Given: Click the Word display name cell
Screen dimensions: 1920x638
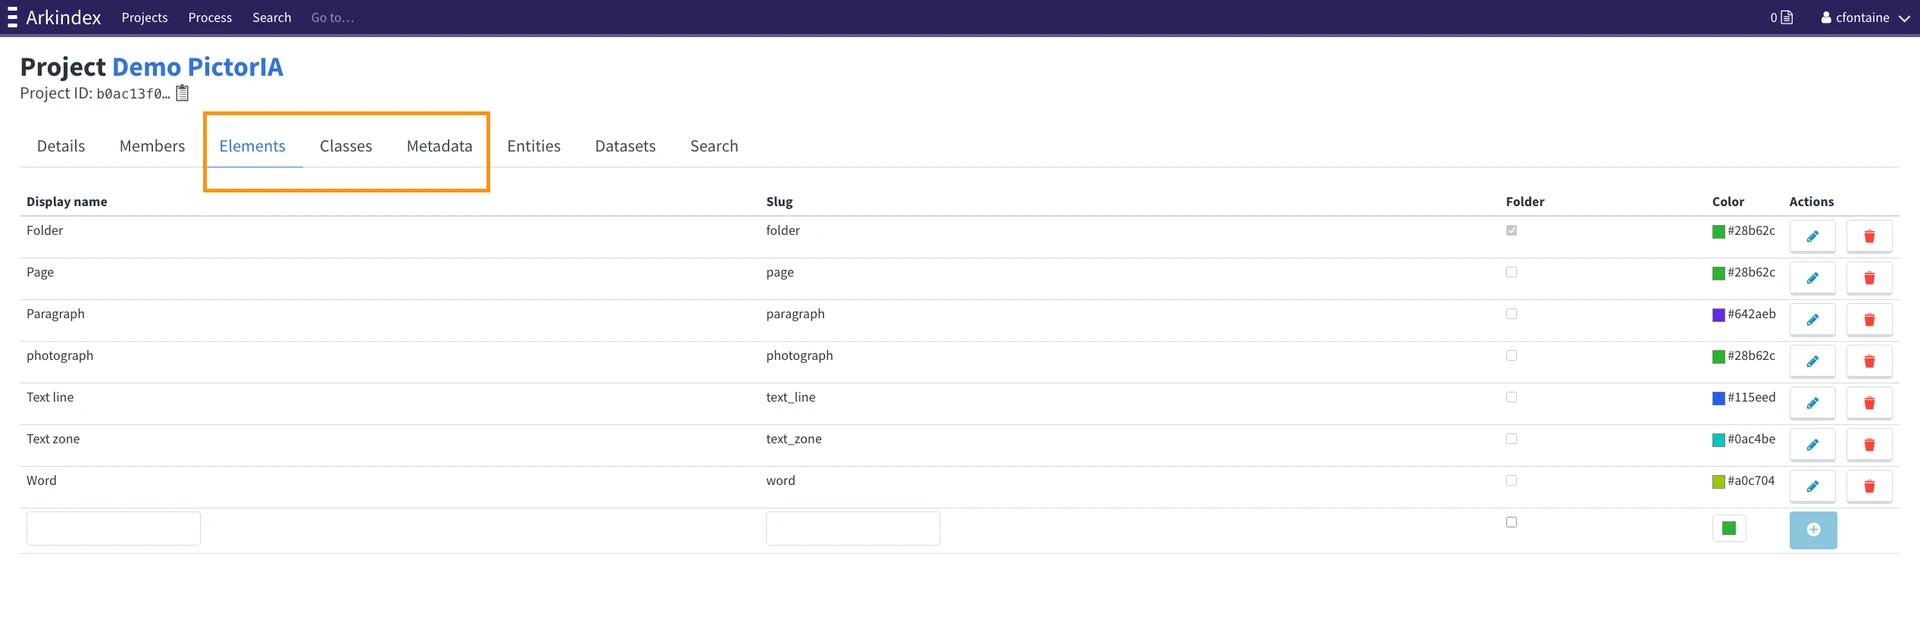Looking at the screenshot, I should point(42,480).
